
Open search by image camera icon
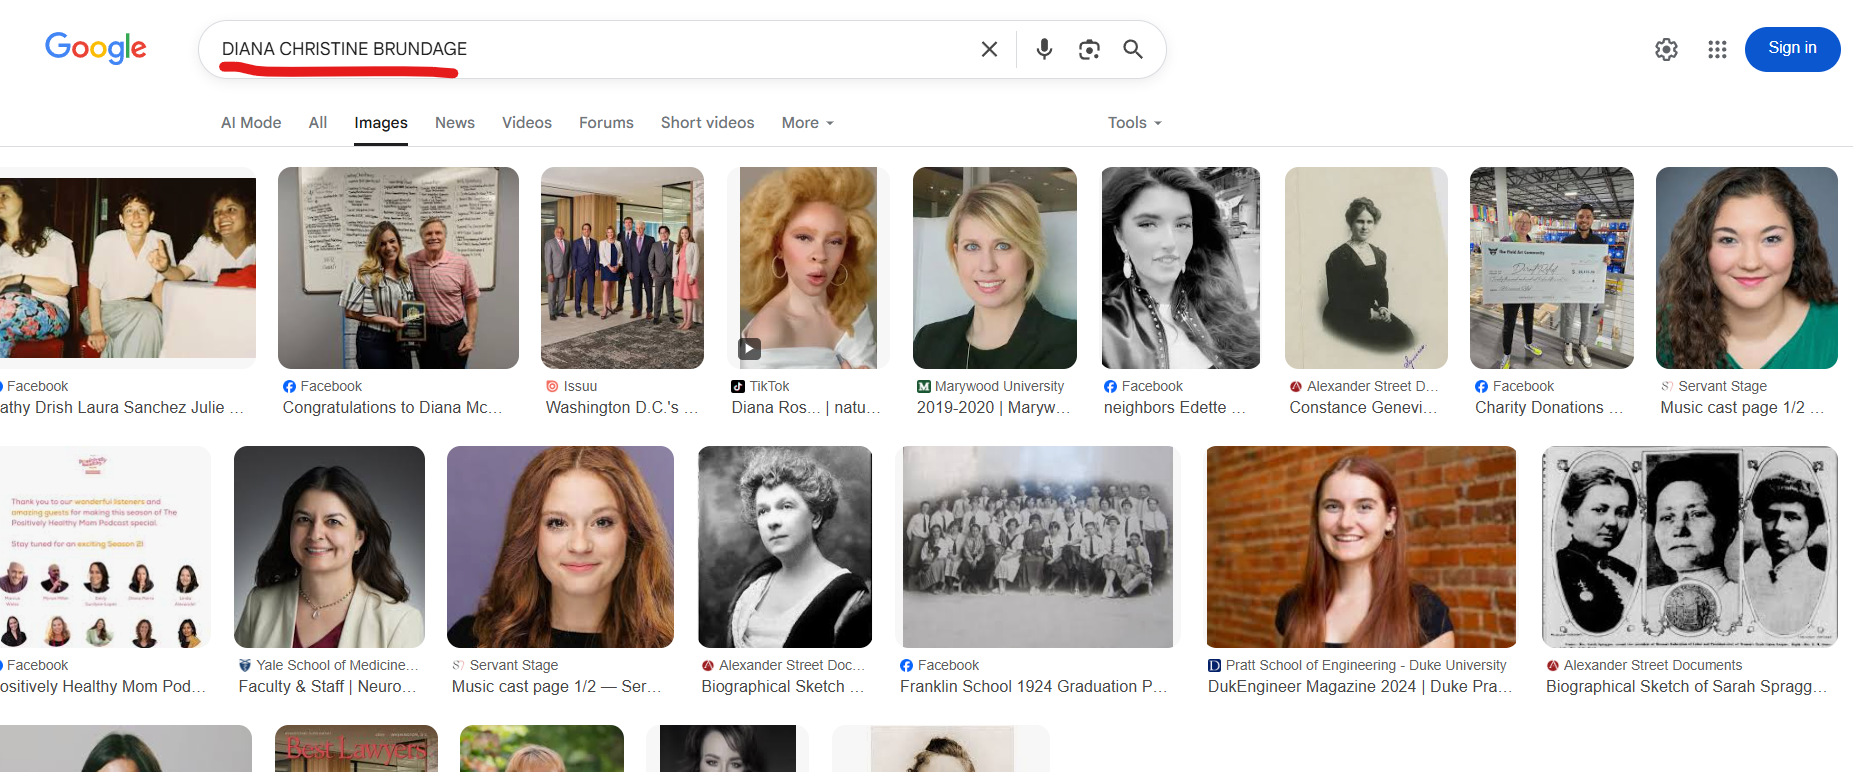1089,49
